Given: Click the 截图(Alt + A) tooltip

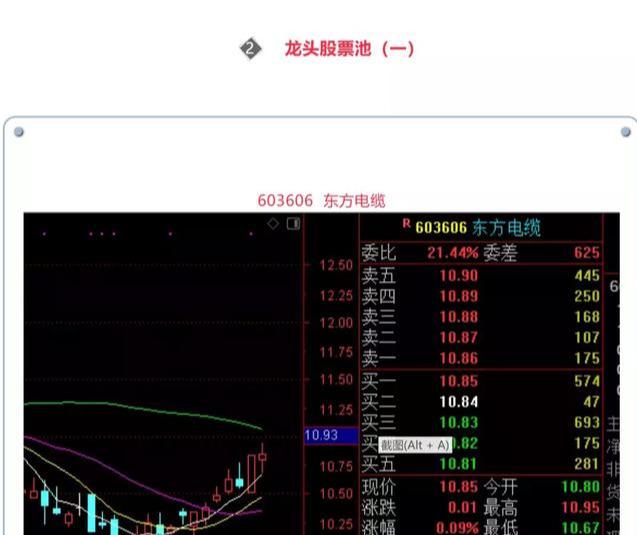Looking at the screenshot, I should click(x=415, y=446).
